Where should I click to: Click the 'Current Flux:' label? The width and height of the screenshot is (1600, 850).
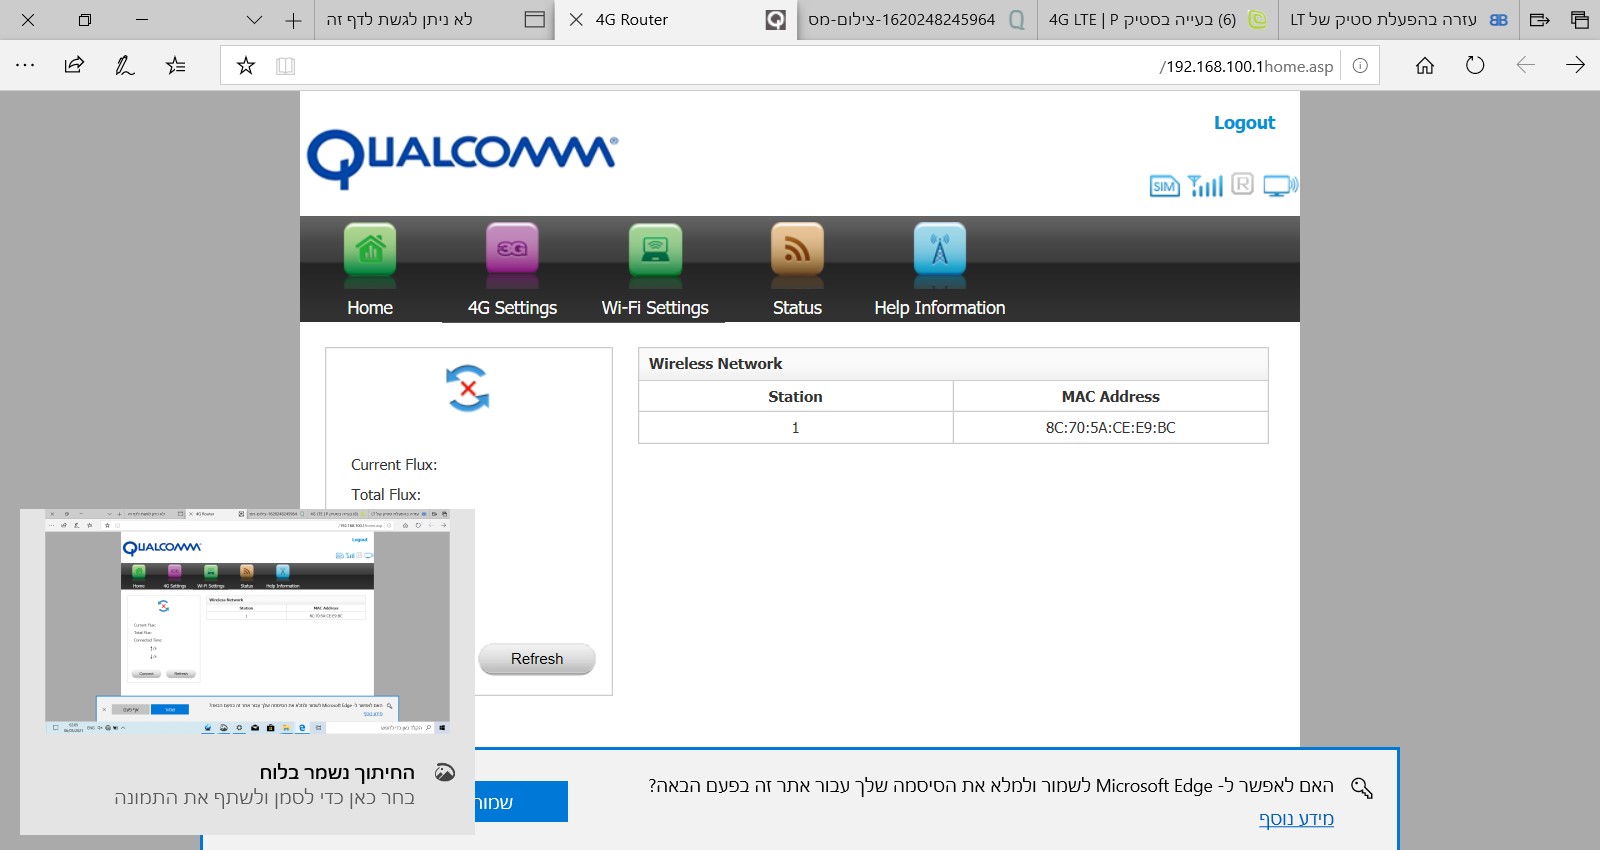[x=394, y=465]
